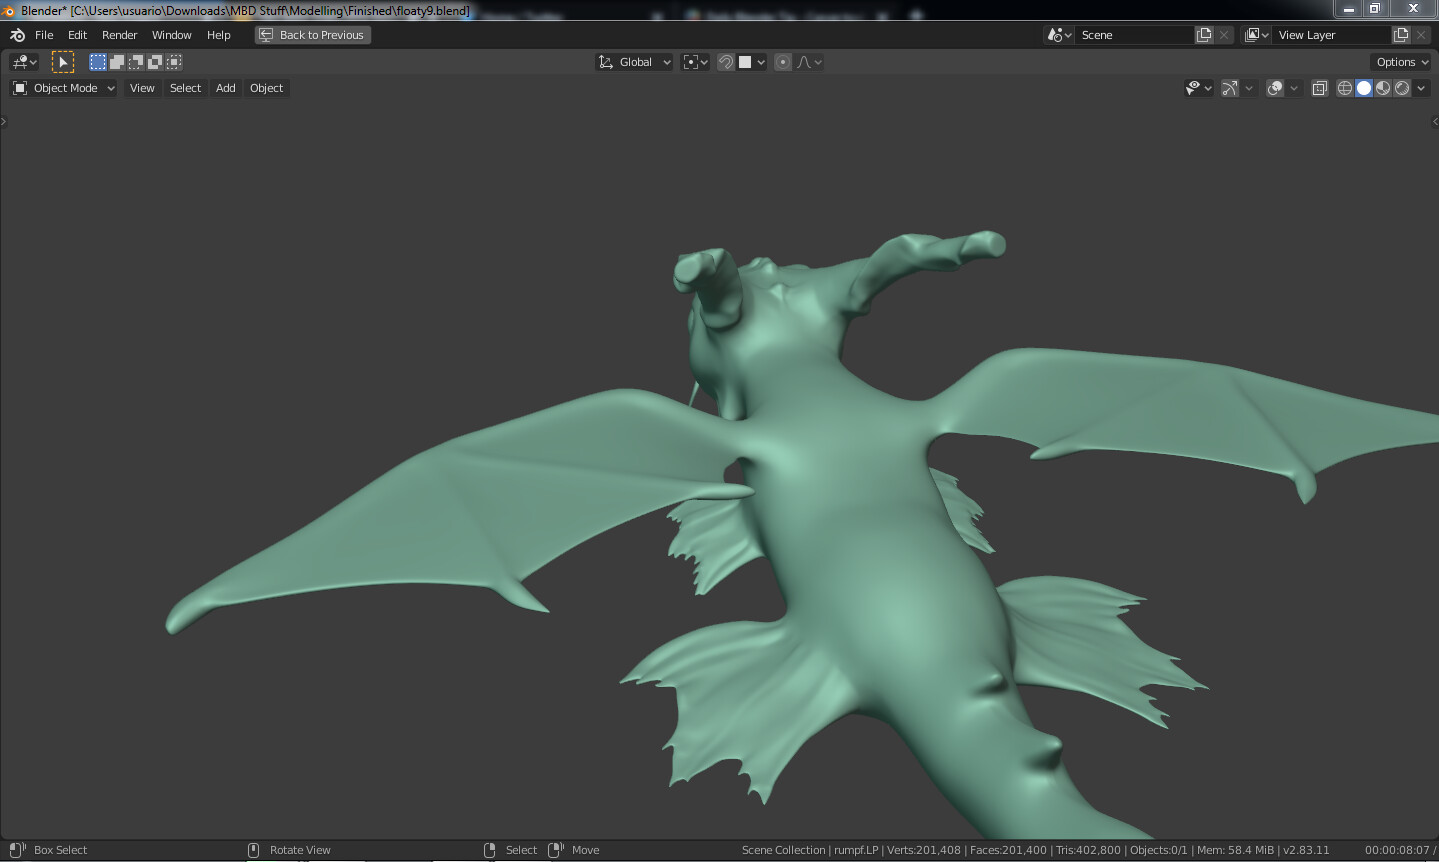Open object type visibility dropdown

click(x=1198, y=88)
